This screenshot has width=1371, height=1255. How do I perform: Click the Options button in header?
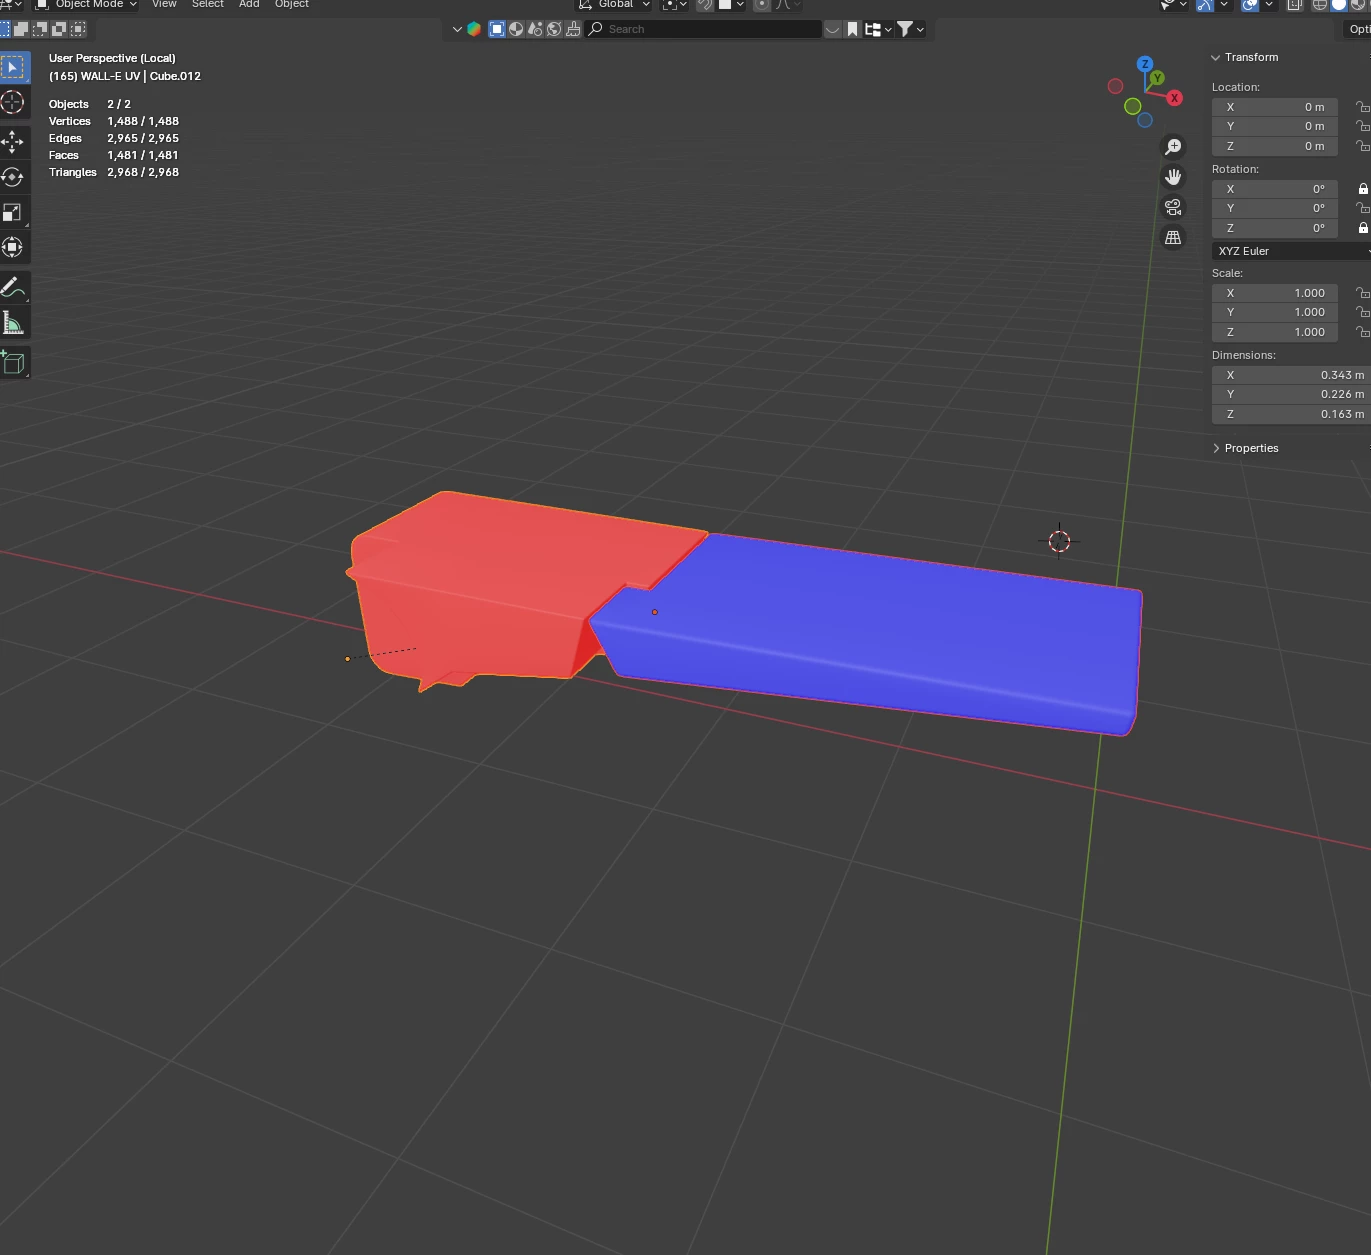pos(1356,29)
